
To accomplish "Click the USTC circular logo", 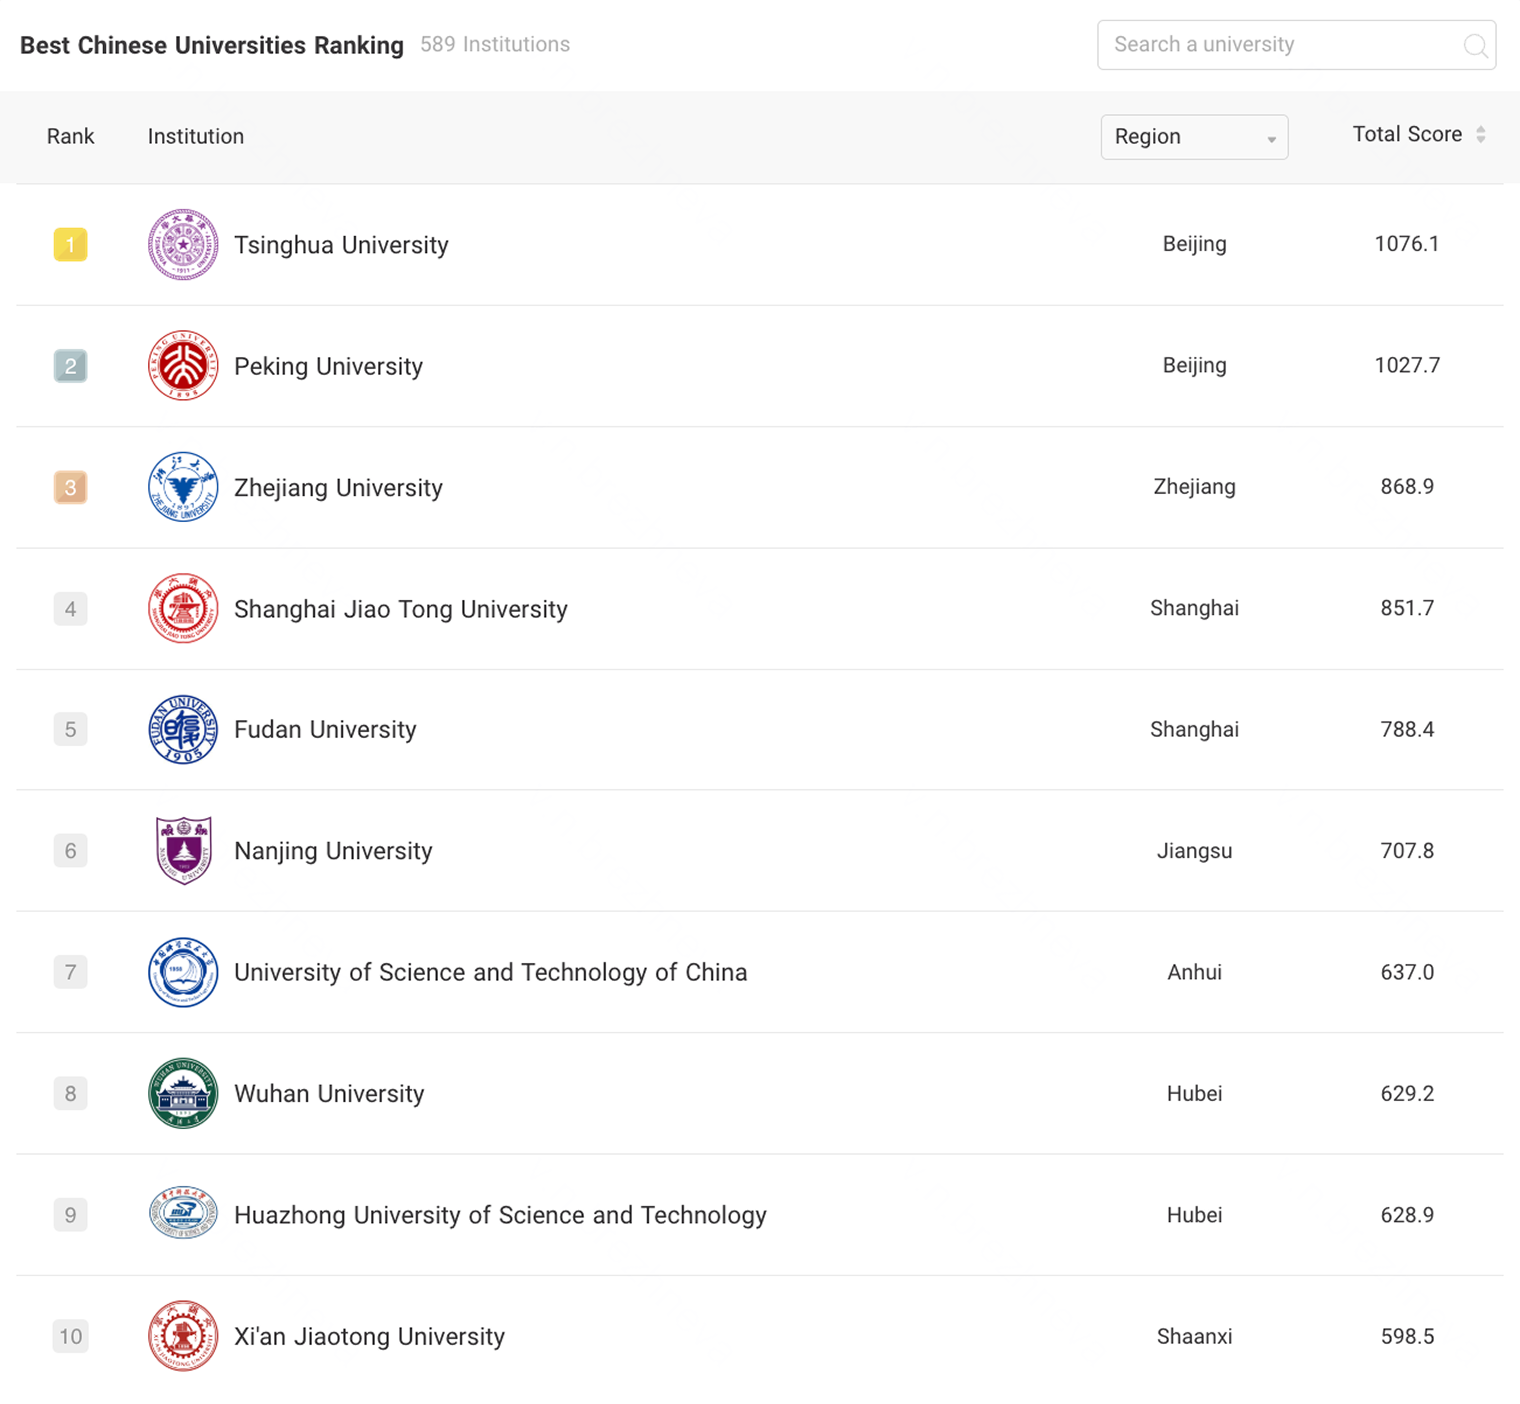I will (183, 972).
